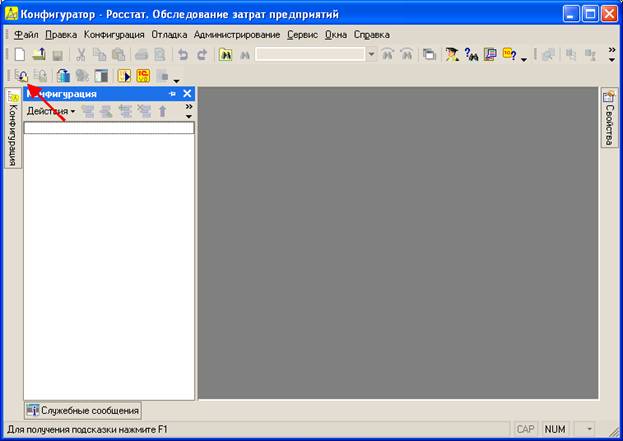This screenshot has height=441, width=623.
Task: Open the Help search question-mark icon
Action: [471, 54]
